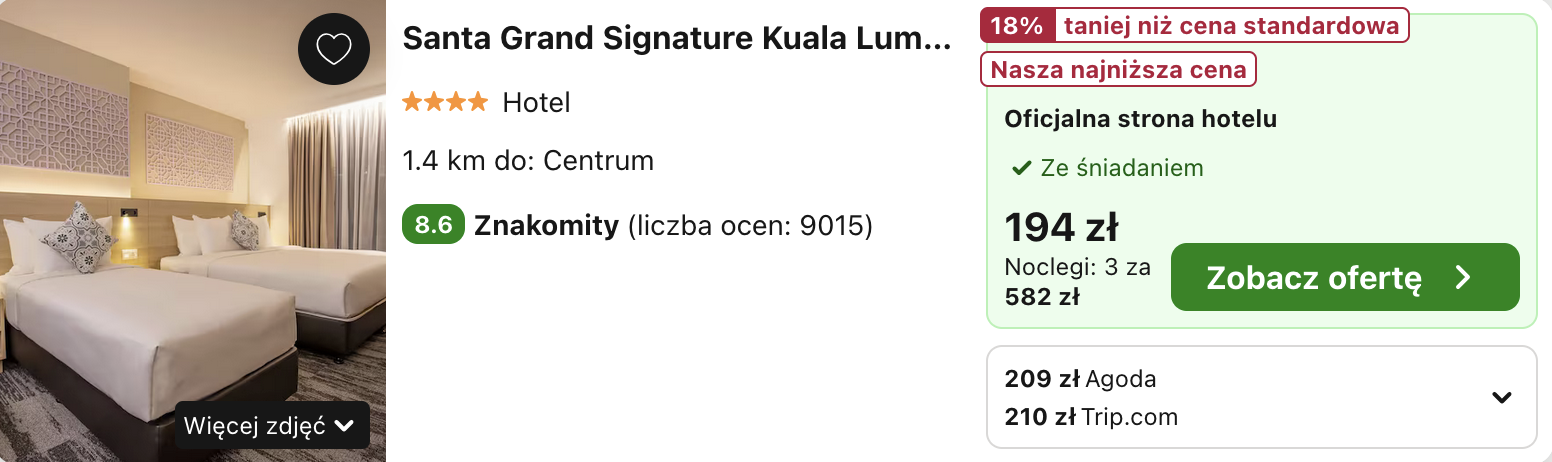Click the four-star rating icons

tap(445, 102)
